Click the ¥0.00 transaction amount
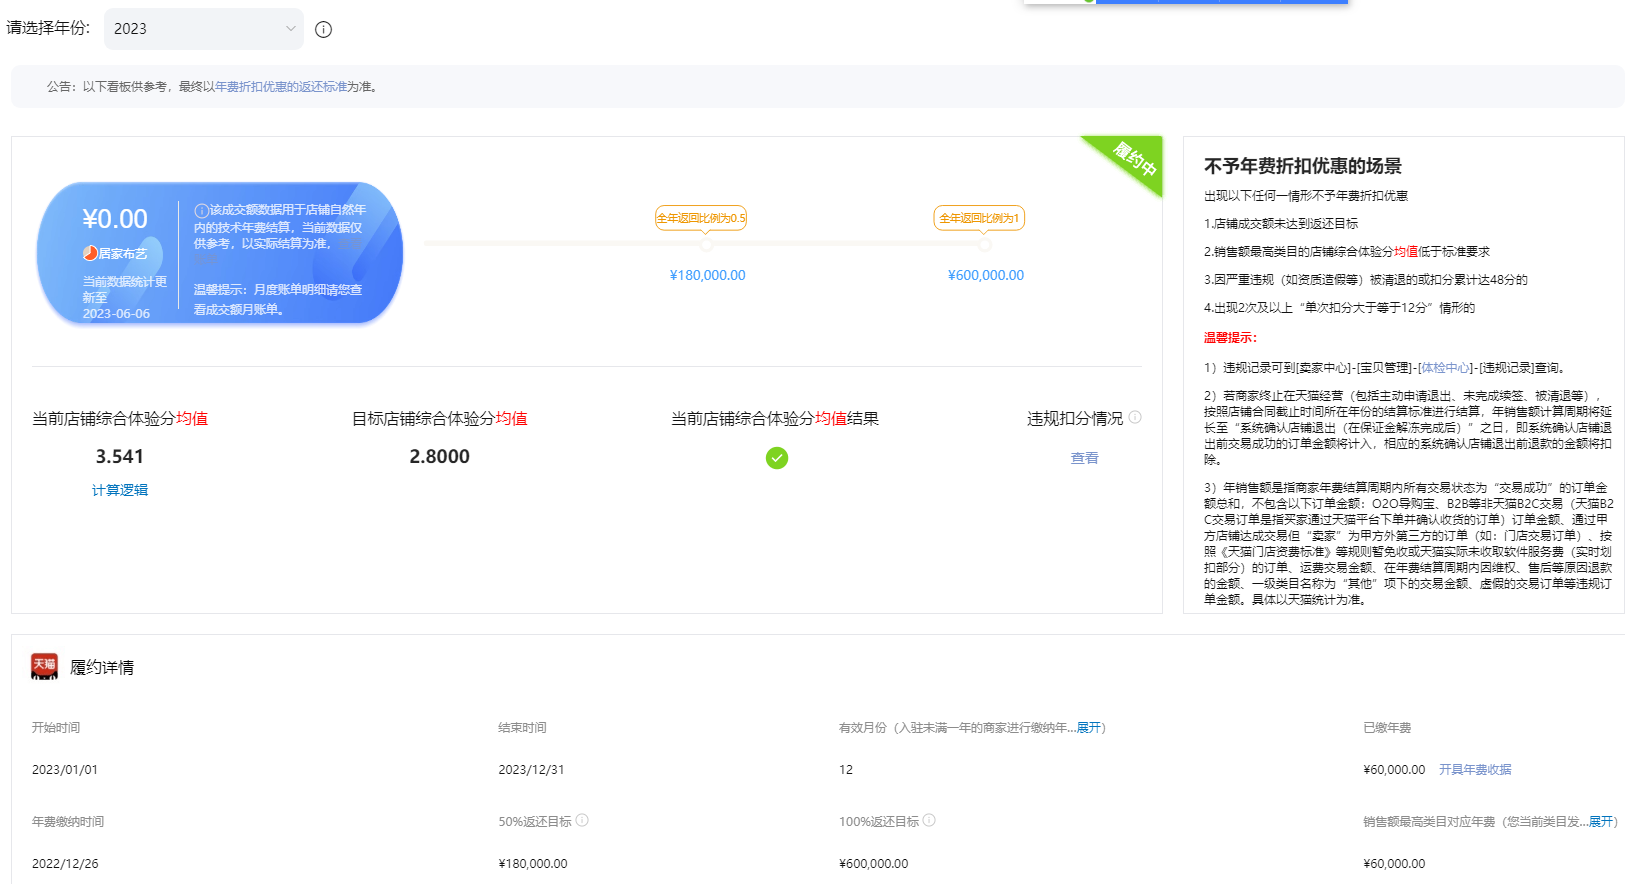 tap(115, 219)
